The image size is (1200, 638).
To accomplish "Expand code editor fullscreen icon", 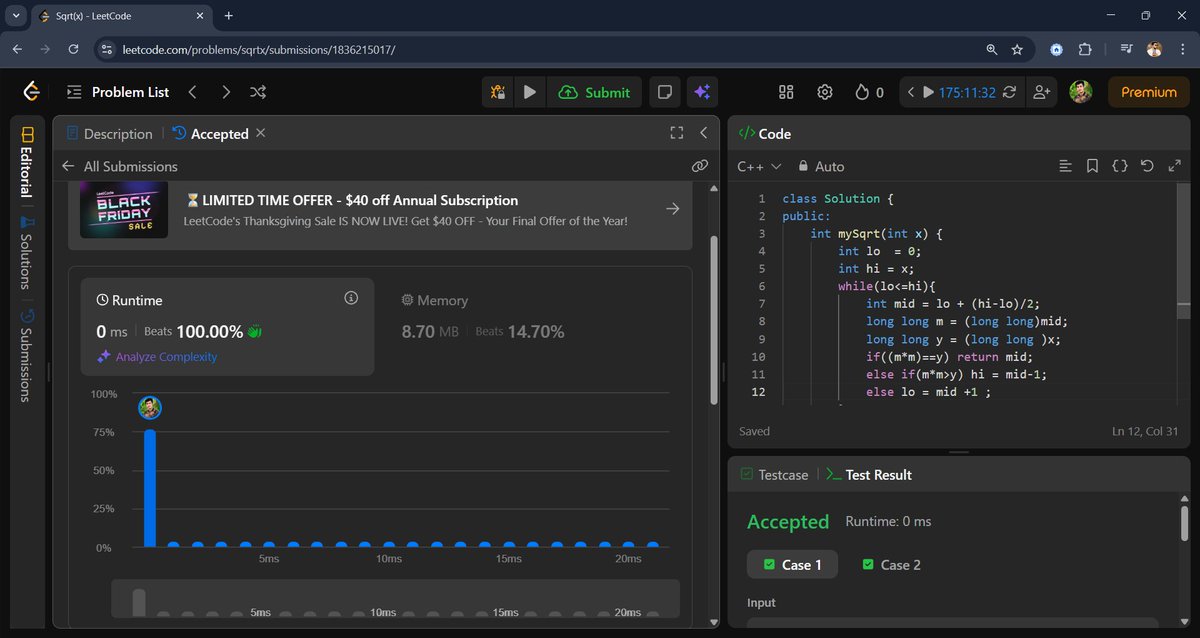I will tap(1174, 166).
